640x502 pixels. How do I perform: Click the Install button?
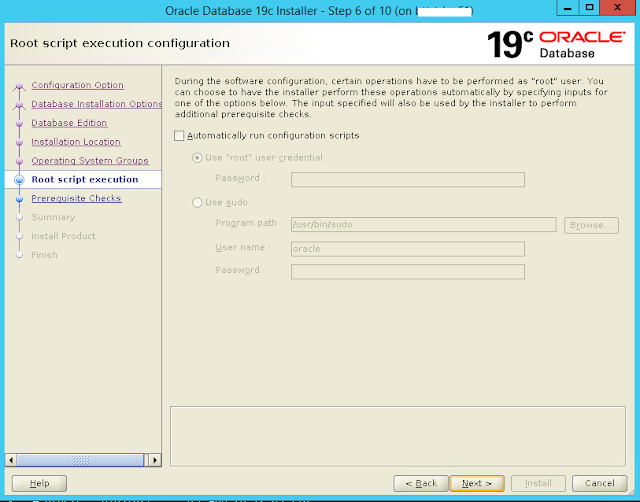tap(538, 483)
